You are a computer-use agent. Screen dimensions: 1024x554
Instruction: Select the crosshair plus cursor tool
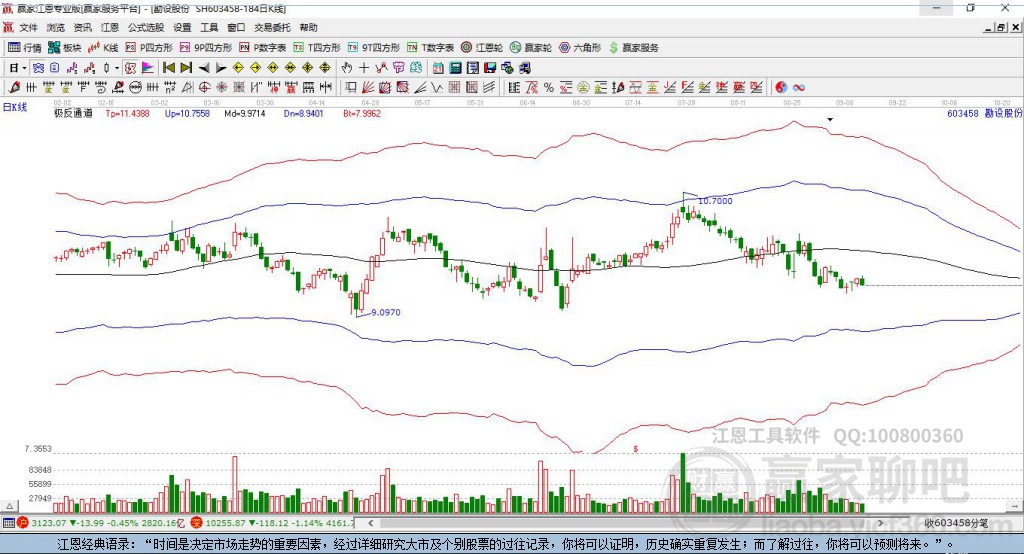click(364, 68)
